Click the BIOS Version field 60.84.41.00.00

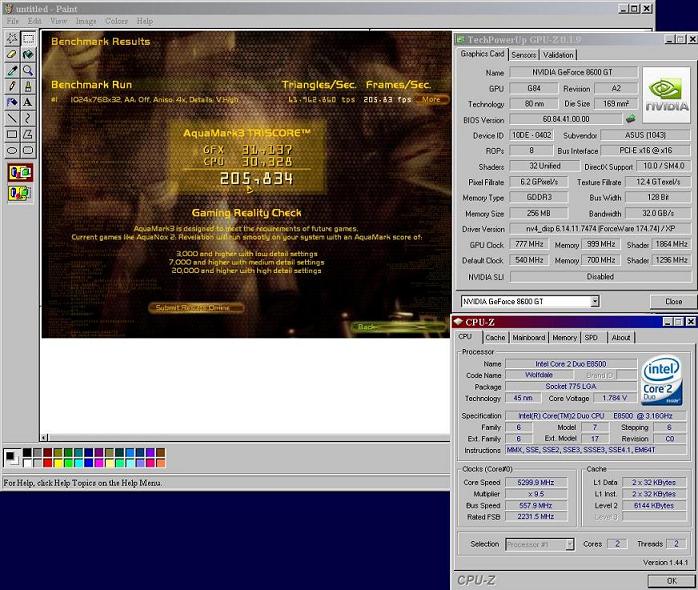tap(566, 119)
